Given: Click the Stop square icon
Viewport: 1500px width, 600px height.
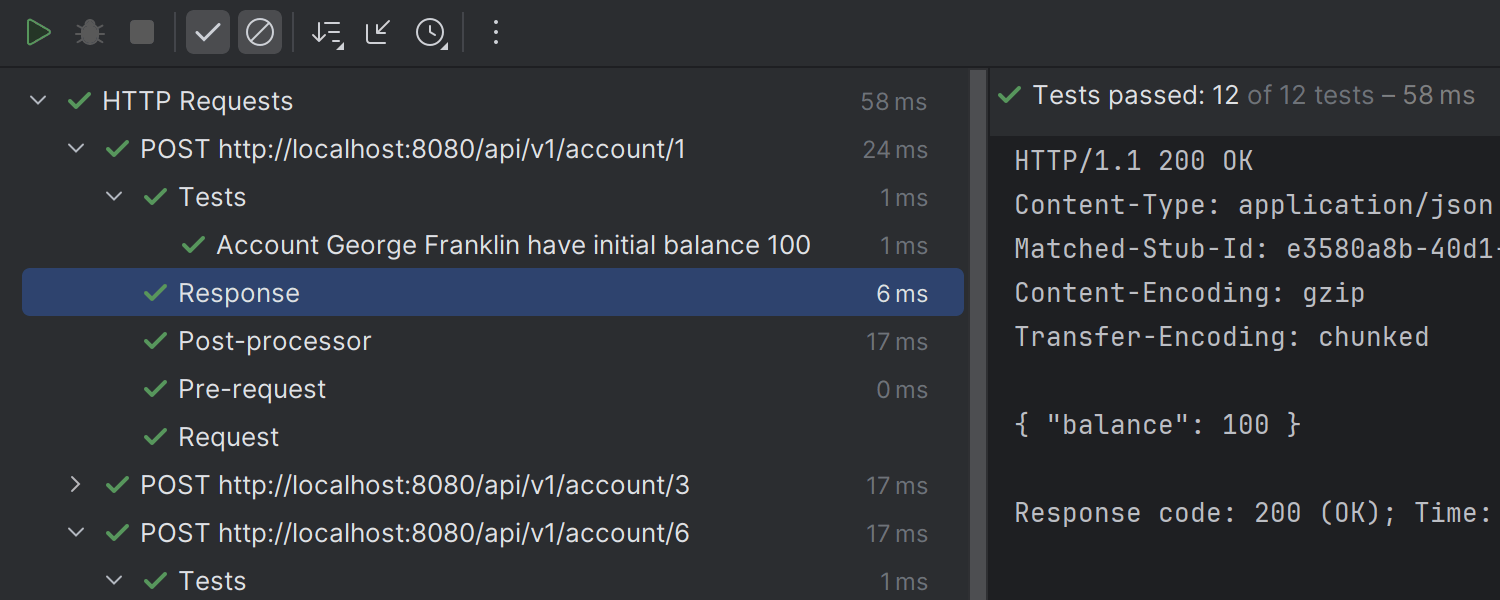Looking at the screenshot, I should click(x=142, y=33).
